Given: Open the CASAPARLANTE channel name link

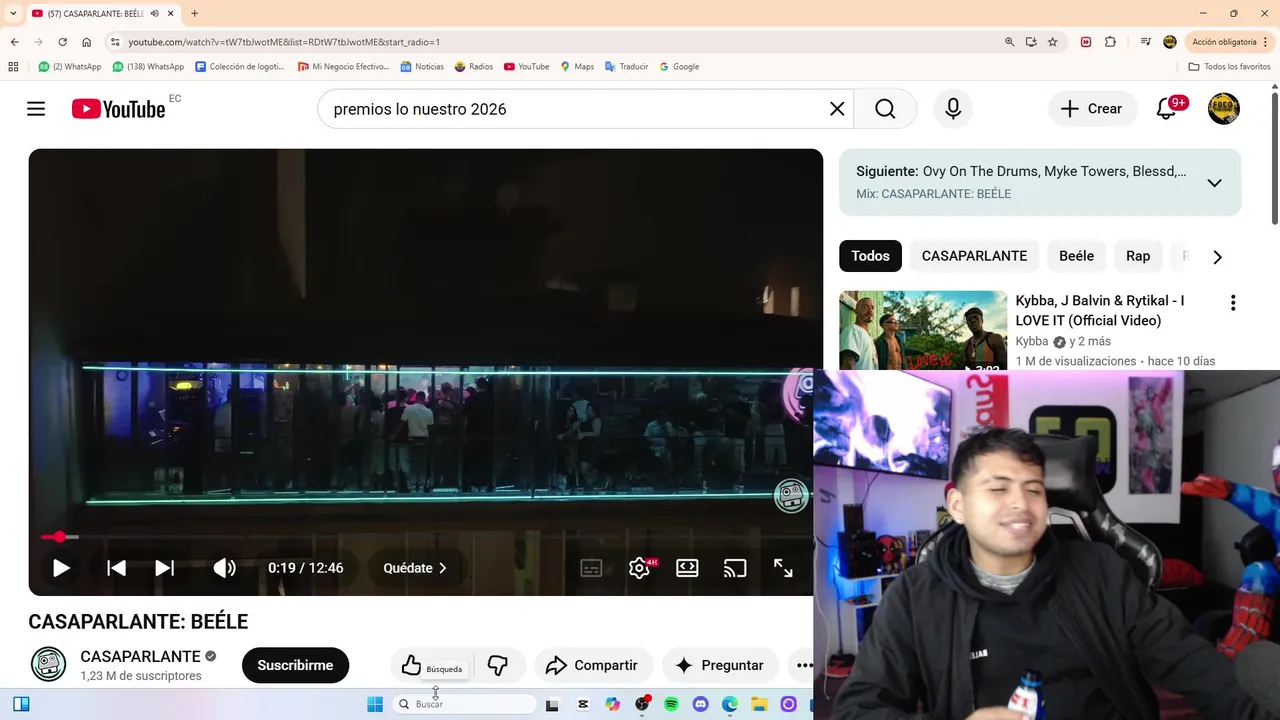Looking at the screenshot, I should pos(140,656).
